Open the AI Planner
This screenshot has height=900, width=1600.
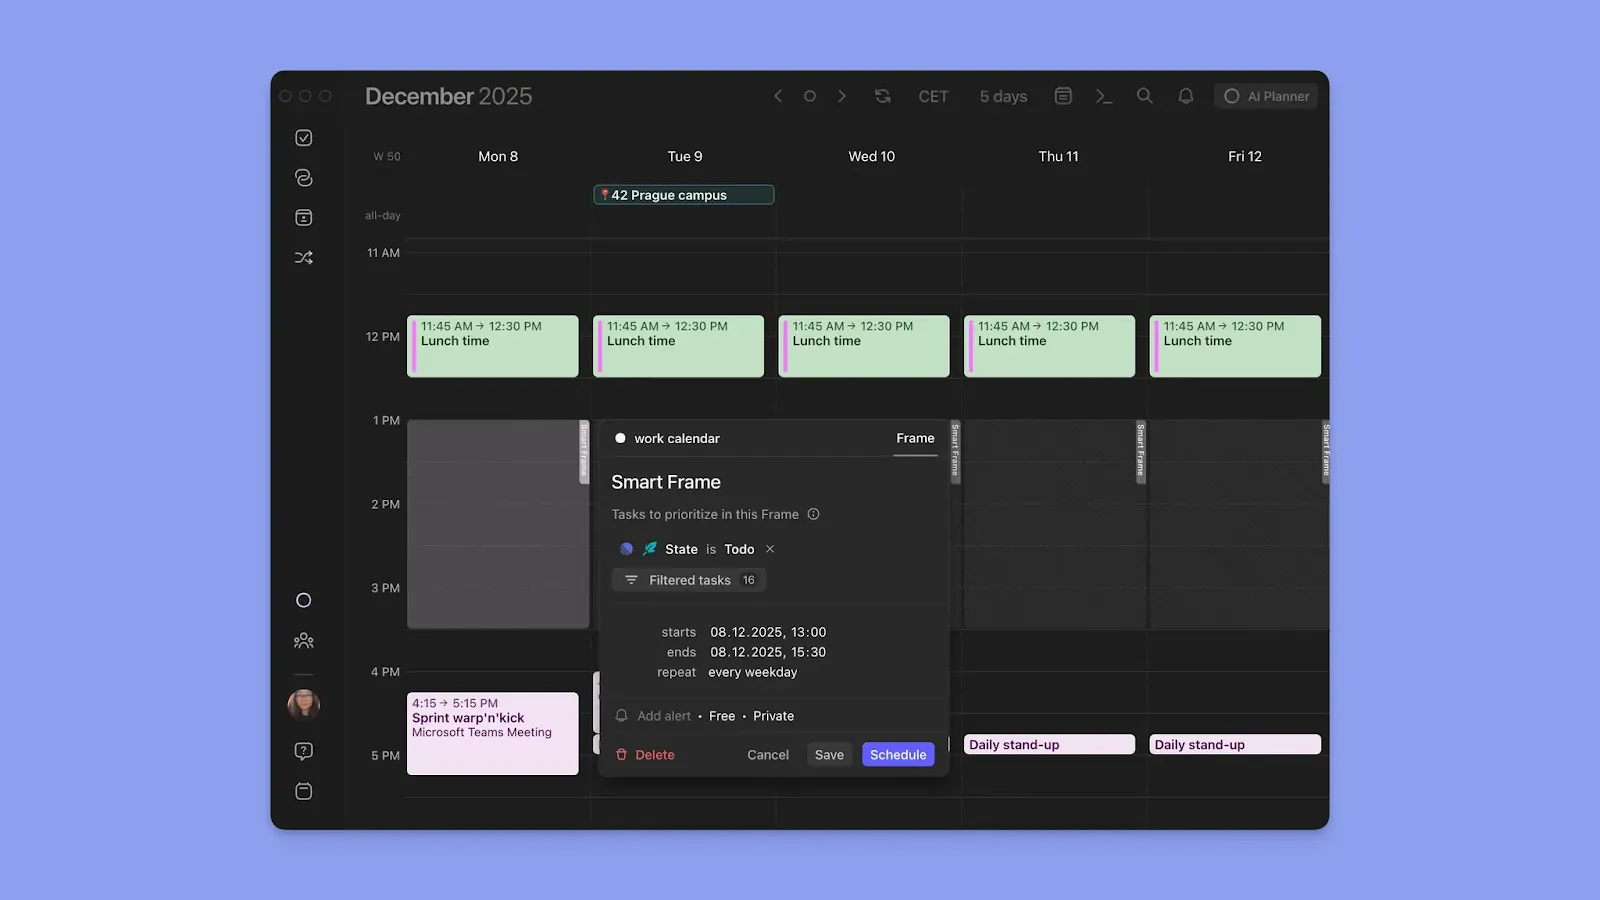point(1265,96)
